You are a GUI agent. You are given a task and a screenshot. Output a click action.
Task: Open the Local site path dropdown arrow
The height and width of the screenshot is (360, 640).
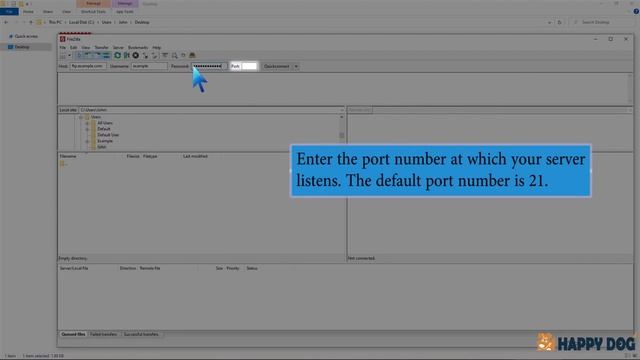(x=342, y=110)
